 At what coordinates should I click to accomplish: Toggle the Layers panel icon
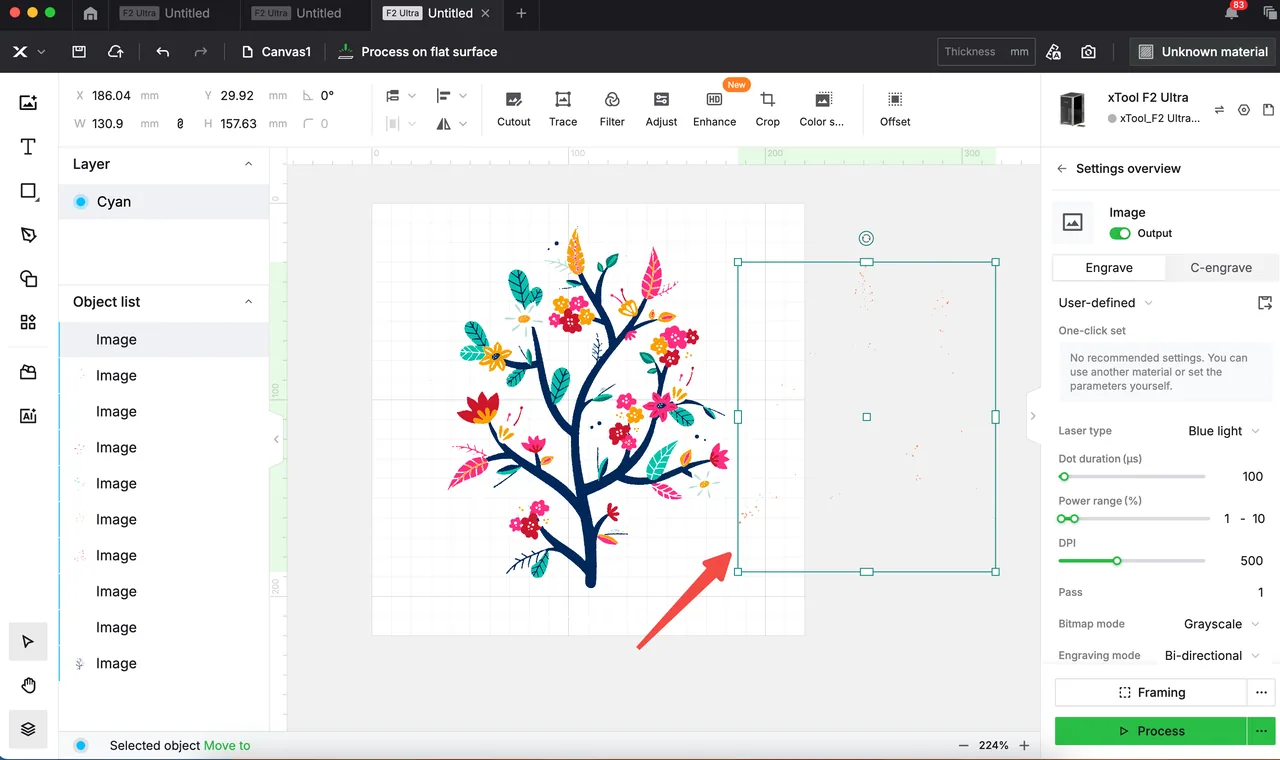point(28,729)
